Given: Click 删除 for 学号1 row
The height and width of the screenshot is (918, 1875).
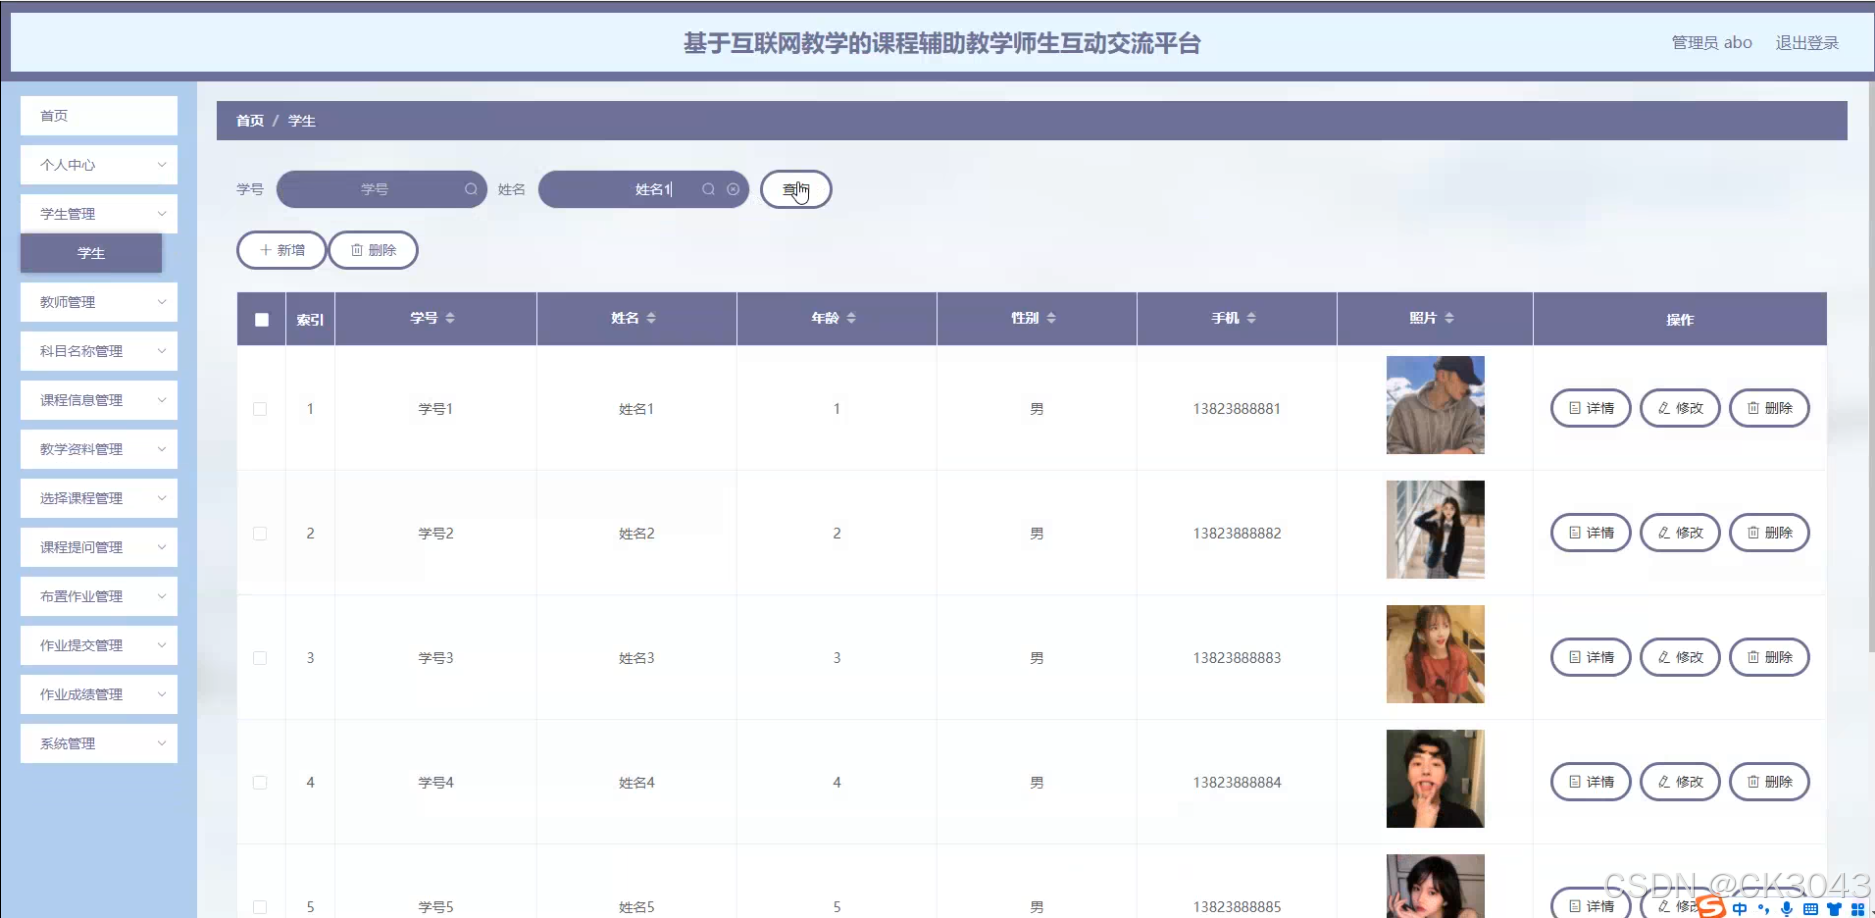Looking at the screenshot, I should tap(1769, 408).
